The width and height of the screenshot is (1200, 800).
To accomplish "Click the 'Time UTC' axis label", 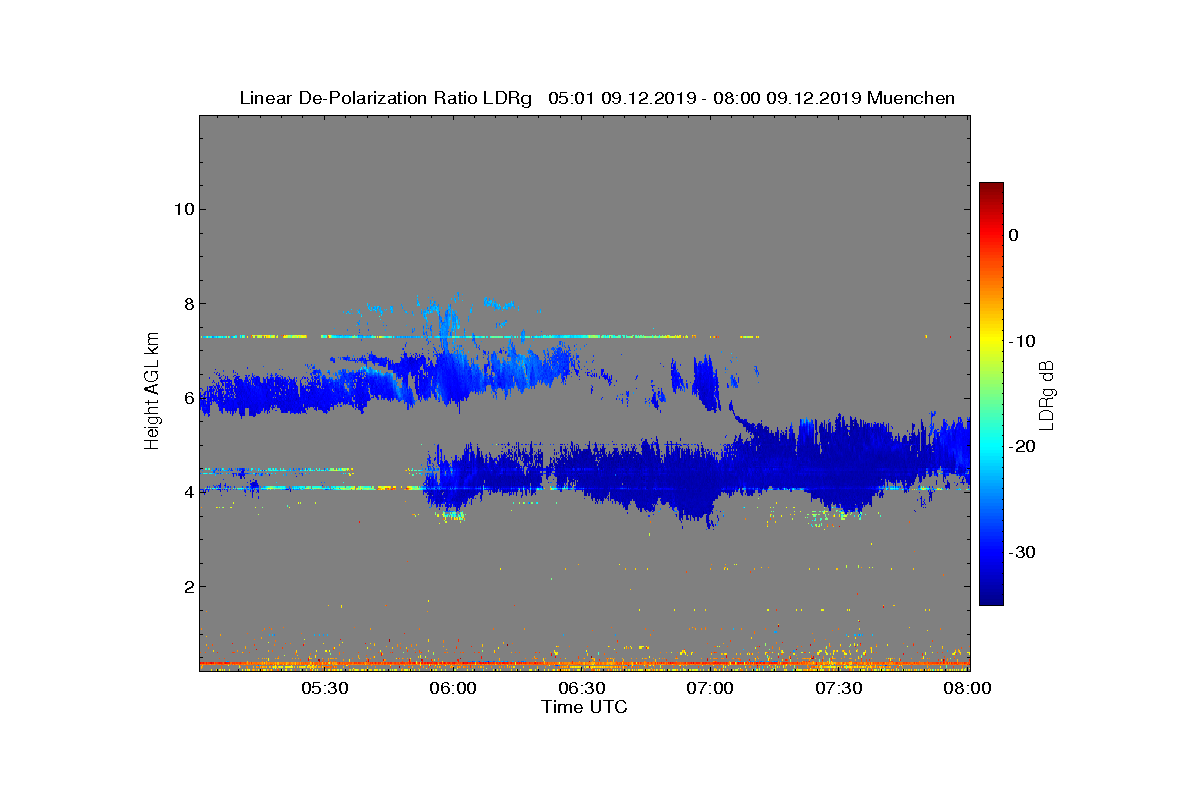I will (584, 707).
